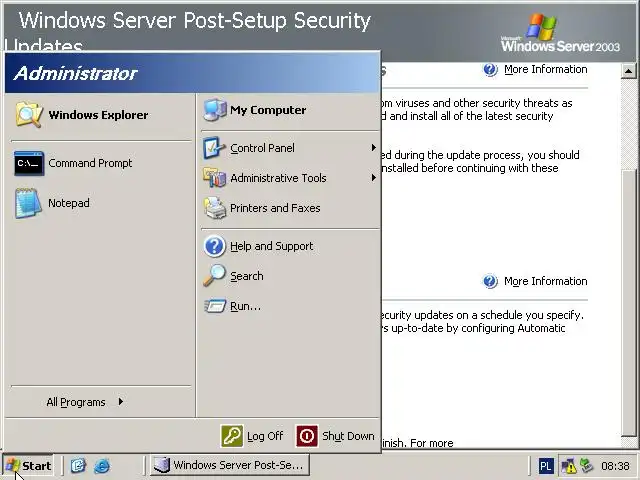The height and width of the screenshot is (480, 640).
Task: Click the network connection tray icon
Action: pos(587,465)
